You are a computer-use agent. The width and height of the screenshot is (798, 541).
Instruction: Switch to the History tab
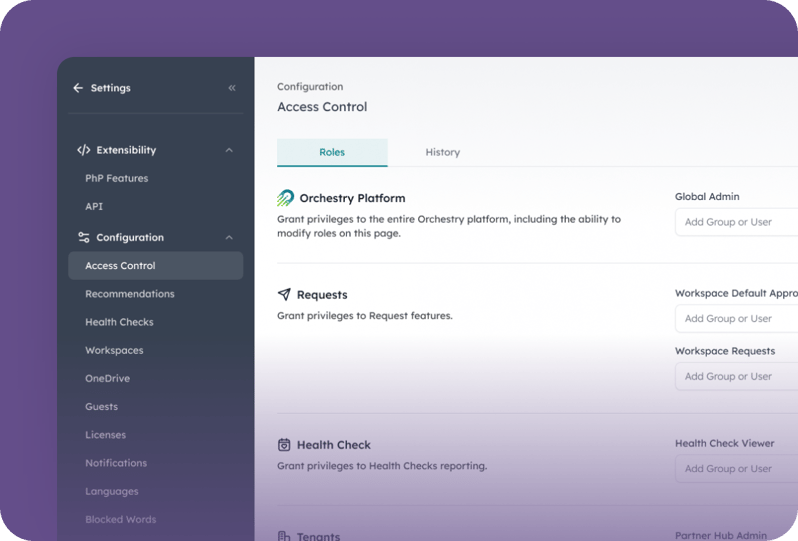442,152
